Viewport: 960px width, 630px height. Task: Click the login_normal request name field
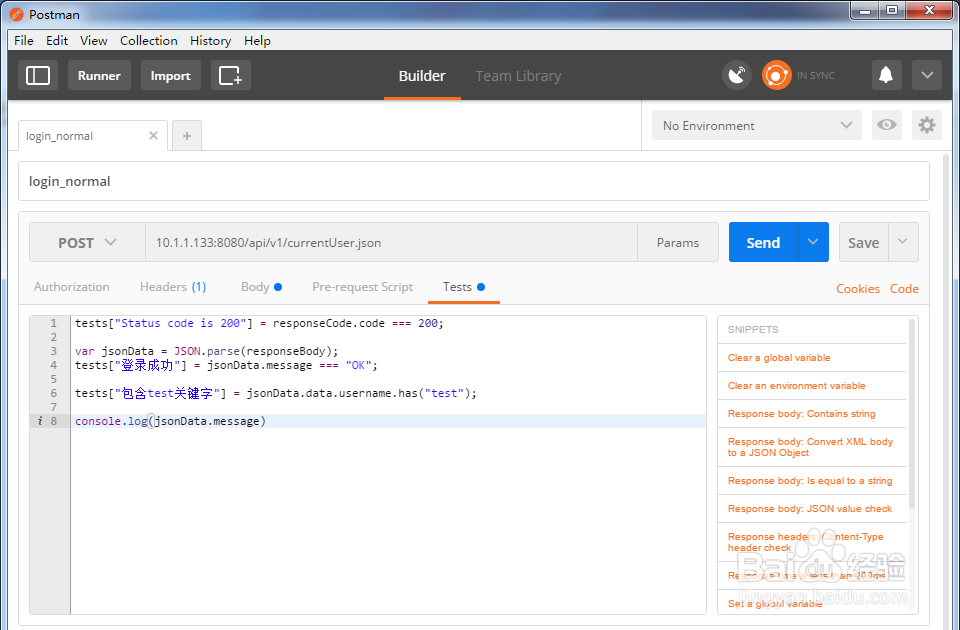tap(474, 181)
